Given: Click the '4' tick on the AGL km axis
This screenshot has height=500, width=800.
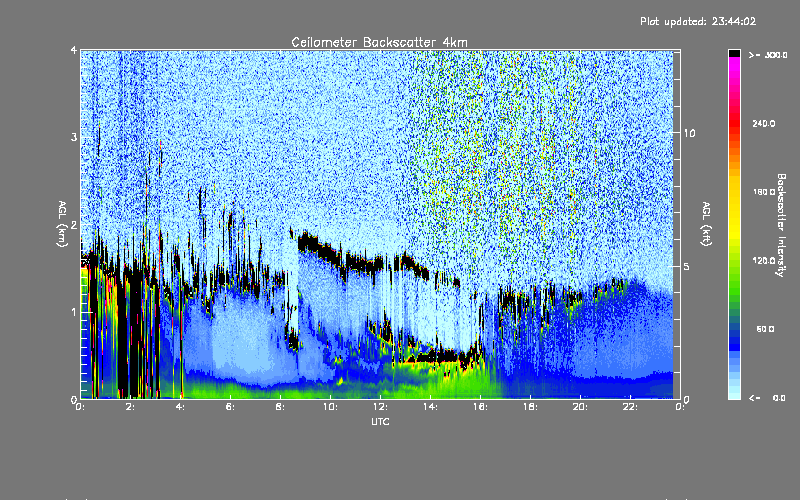Looking at the screenshot, I should click(x=74, y=50).
